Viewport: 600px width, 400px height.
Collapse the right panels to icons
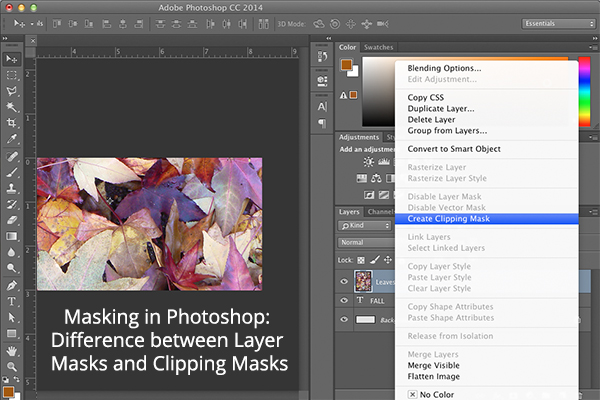tap(595, 39)
